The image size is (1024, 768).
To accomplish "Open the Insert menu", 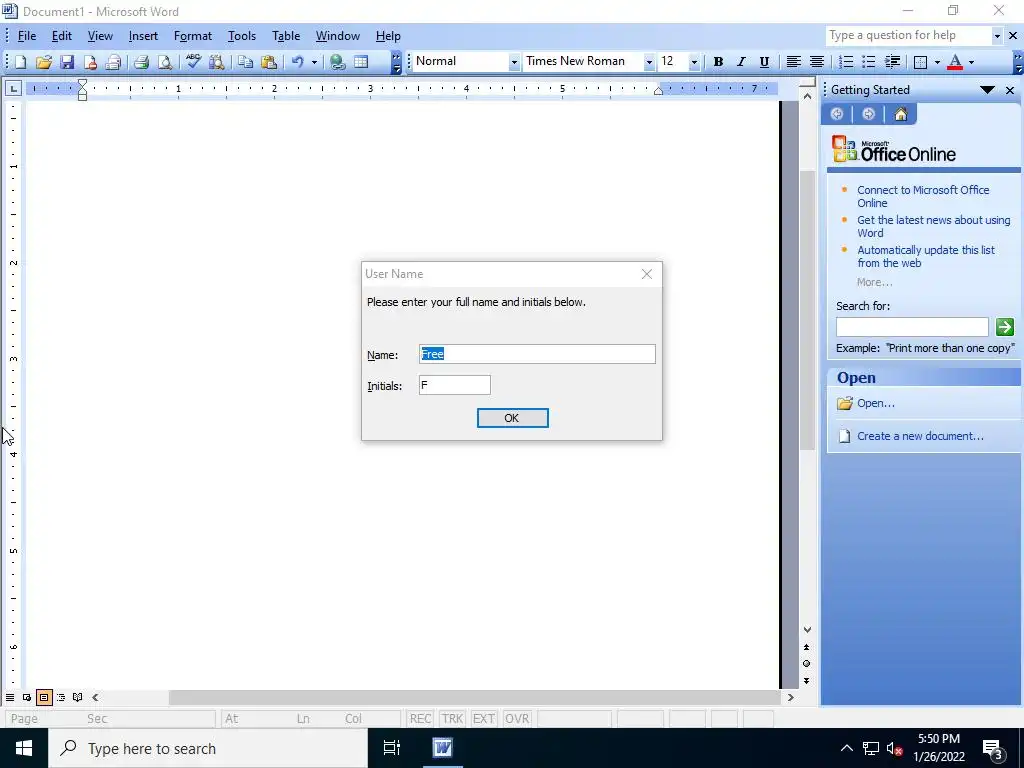I will (x=143, y=36).
